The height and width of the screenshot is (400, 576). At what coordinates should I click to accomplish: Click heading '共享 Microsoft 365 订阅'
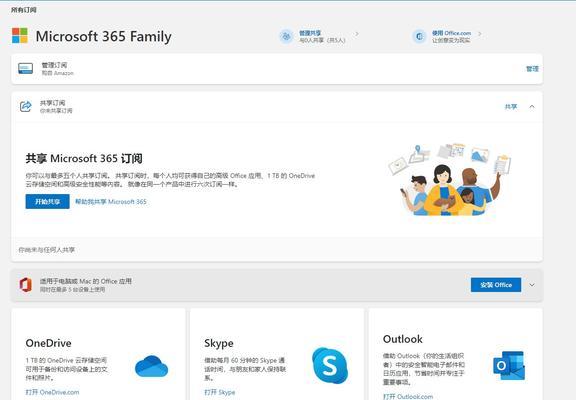pos(84,159)
